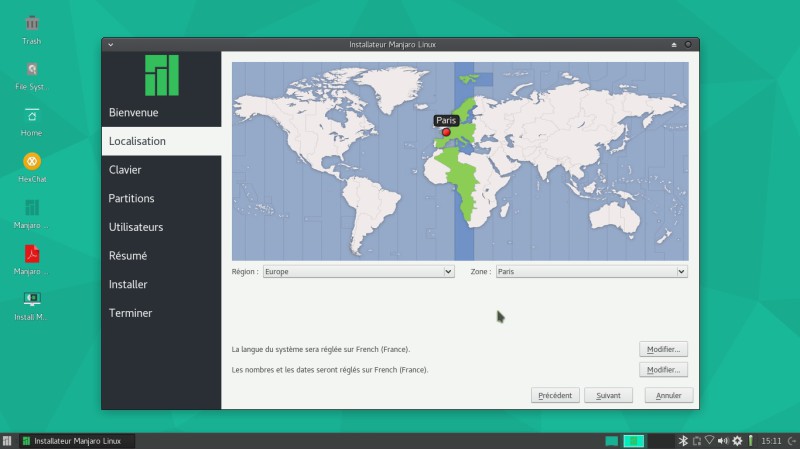Select the Bienvenue step in the sidebar
Viewport: 800px width, 449px height.
[161, 112]
